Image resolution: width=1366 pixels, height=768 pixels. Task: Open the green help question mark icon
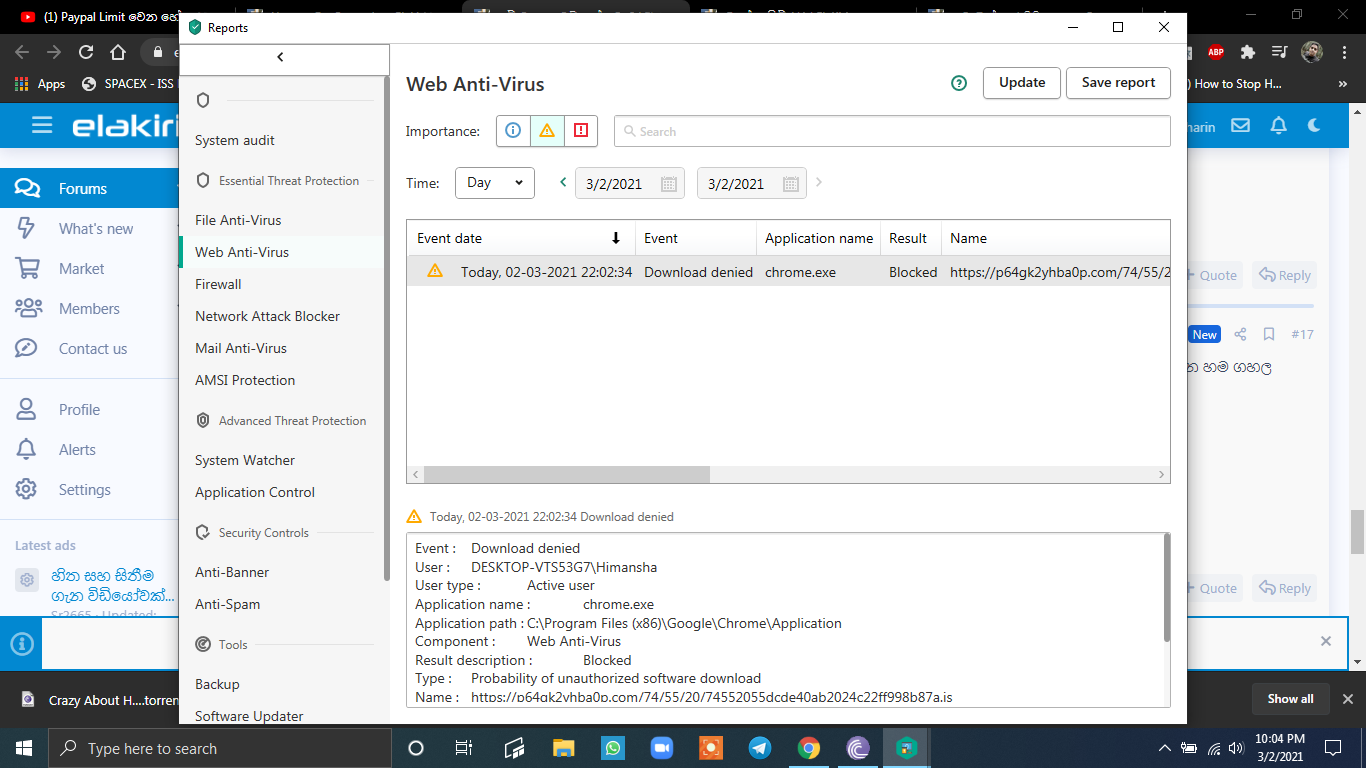pos(959,83)
